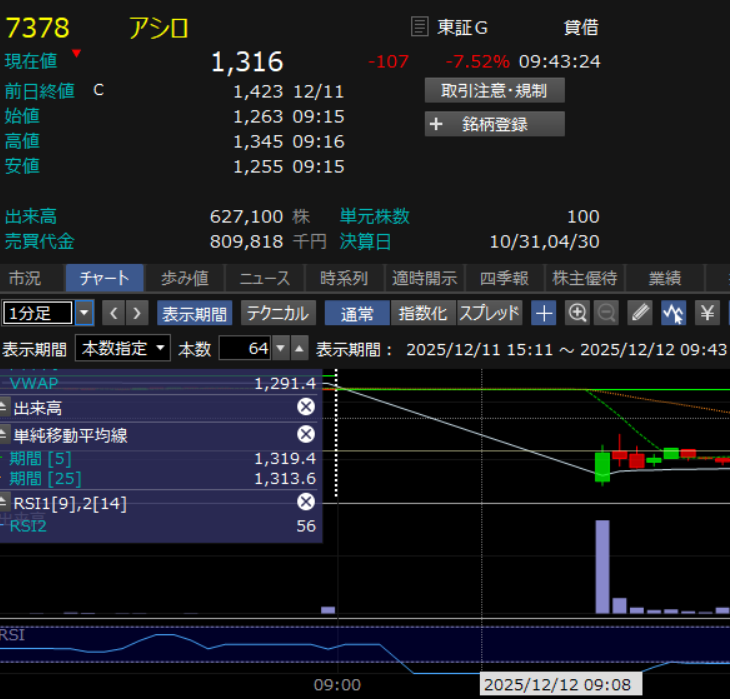Image resolution: width=730 pixels, height=699 pixels.
Task: Click the 銘柄登録 button
Action: (x=494, y=124)
